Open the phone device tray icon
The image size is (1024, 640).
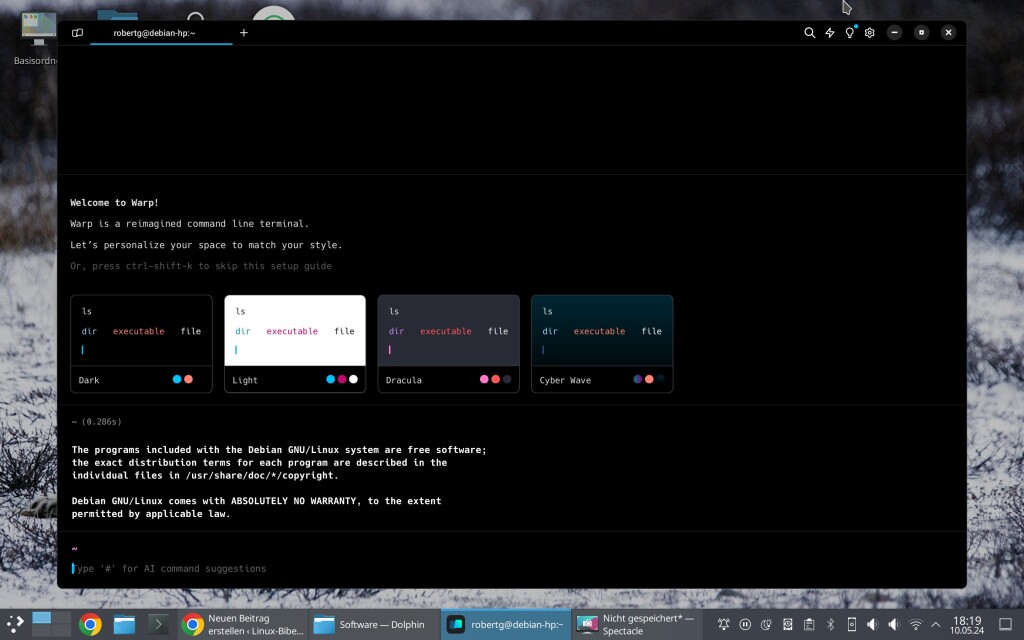click(x=852, y=625)
